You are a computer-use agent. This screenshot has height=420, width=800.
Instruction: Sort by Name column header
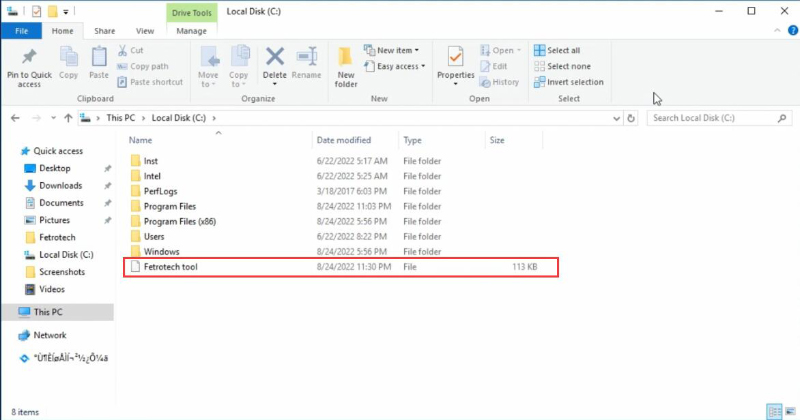140,140
